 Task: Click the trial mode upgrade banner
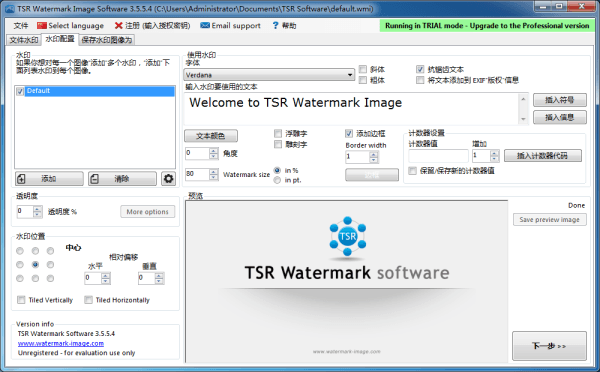(487, 26)
